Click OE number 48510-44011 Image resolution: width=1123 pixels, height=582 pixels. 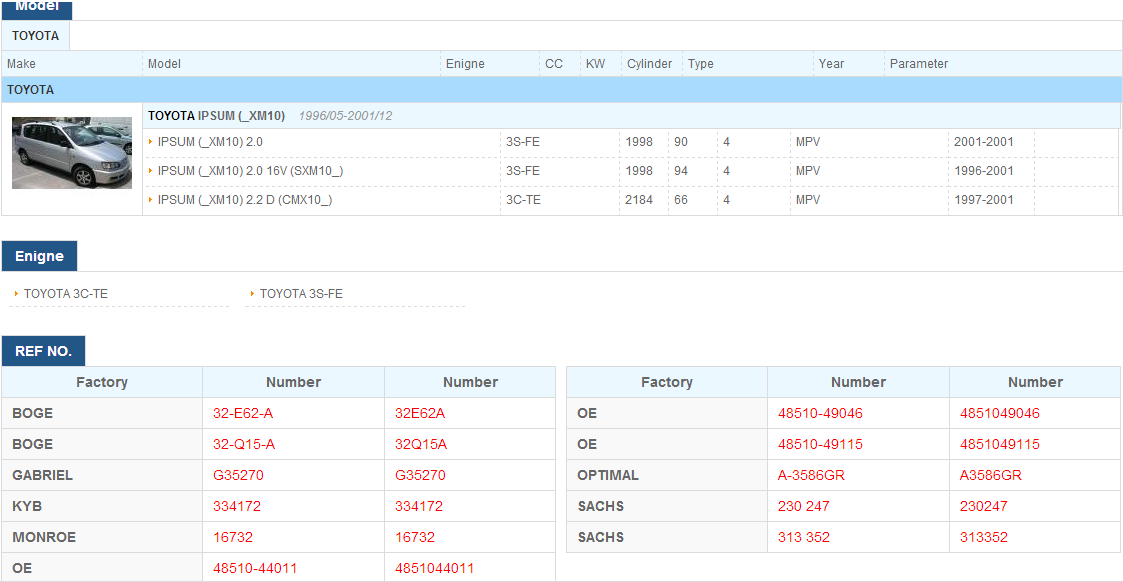(255, 568)
